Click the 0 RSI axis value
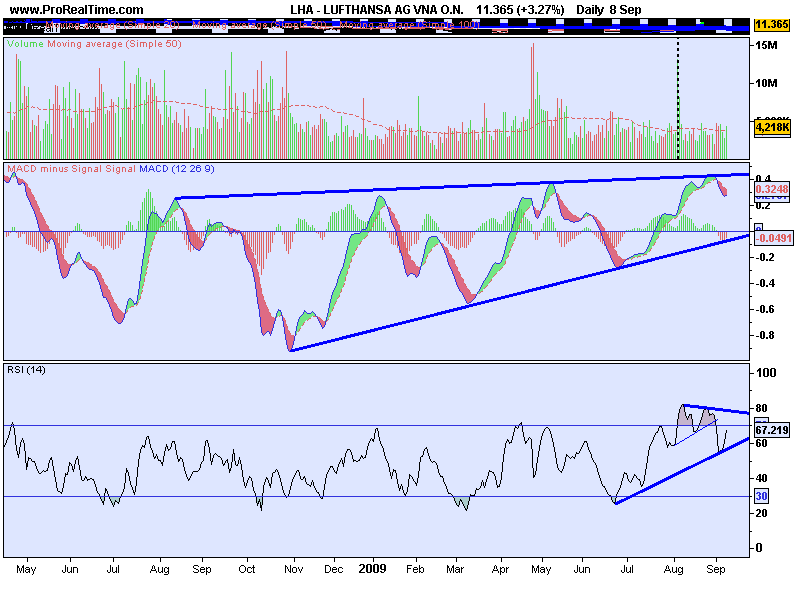This screenshot has width=800, height=600. [759, 548]
